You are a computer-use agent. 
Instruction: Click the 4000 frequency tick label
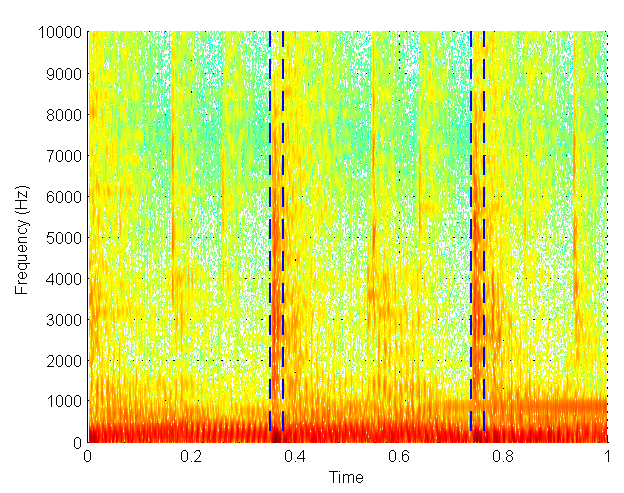[x=64, y=279]
